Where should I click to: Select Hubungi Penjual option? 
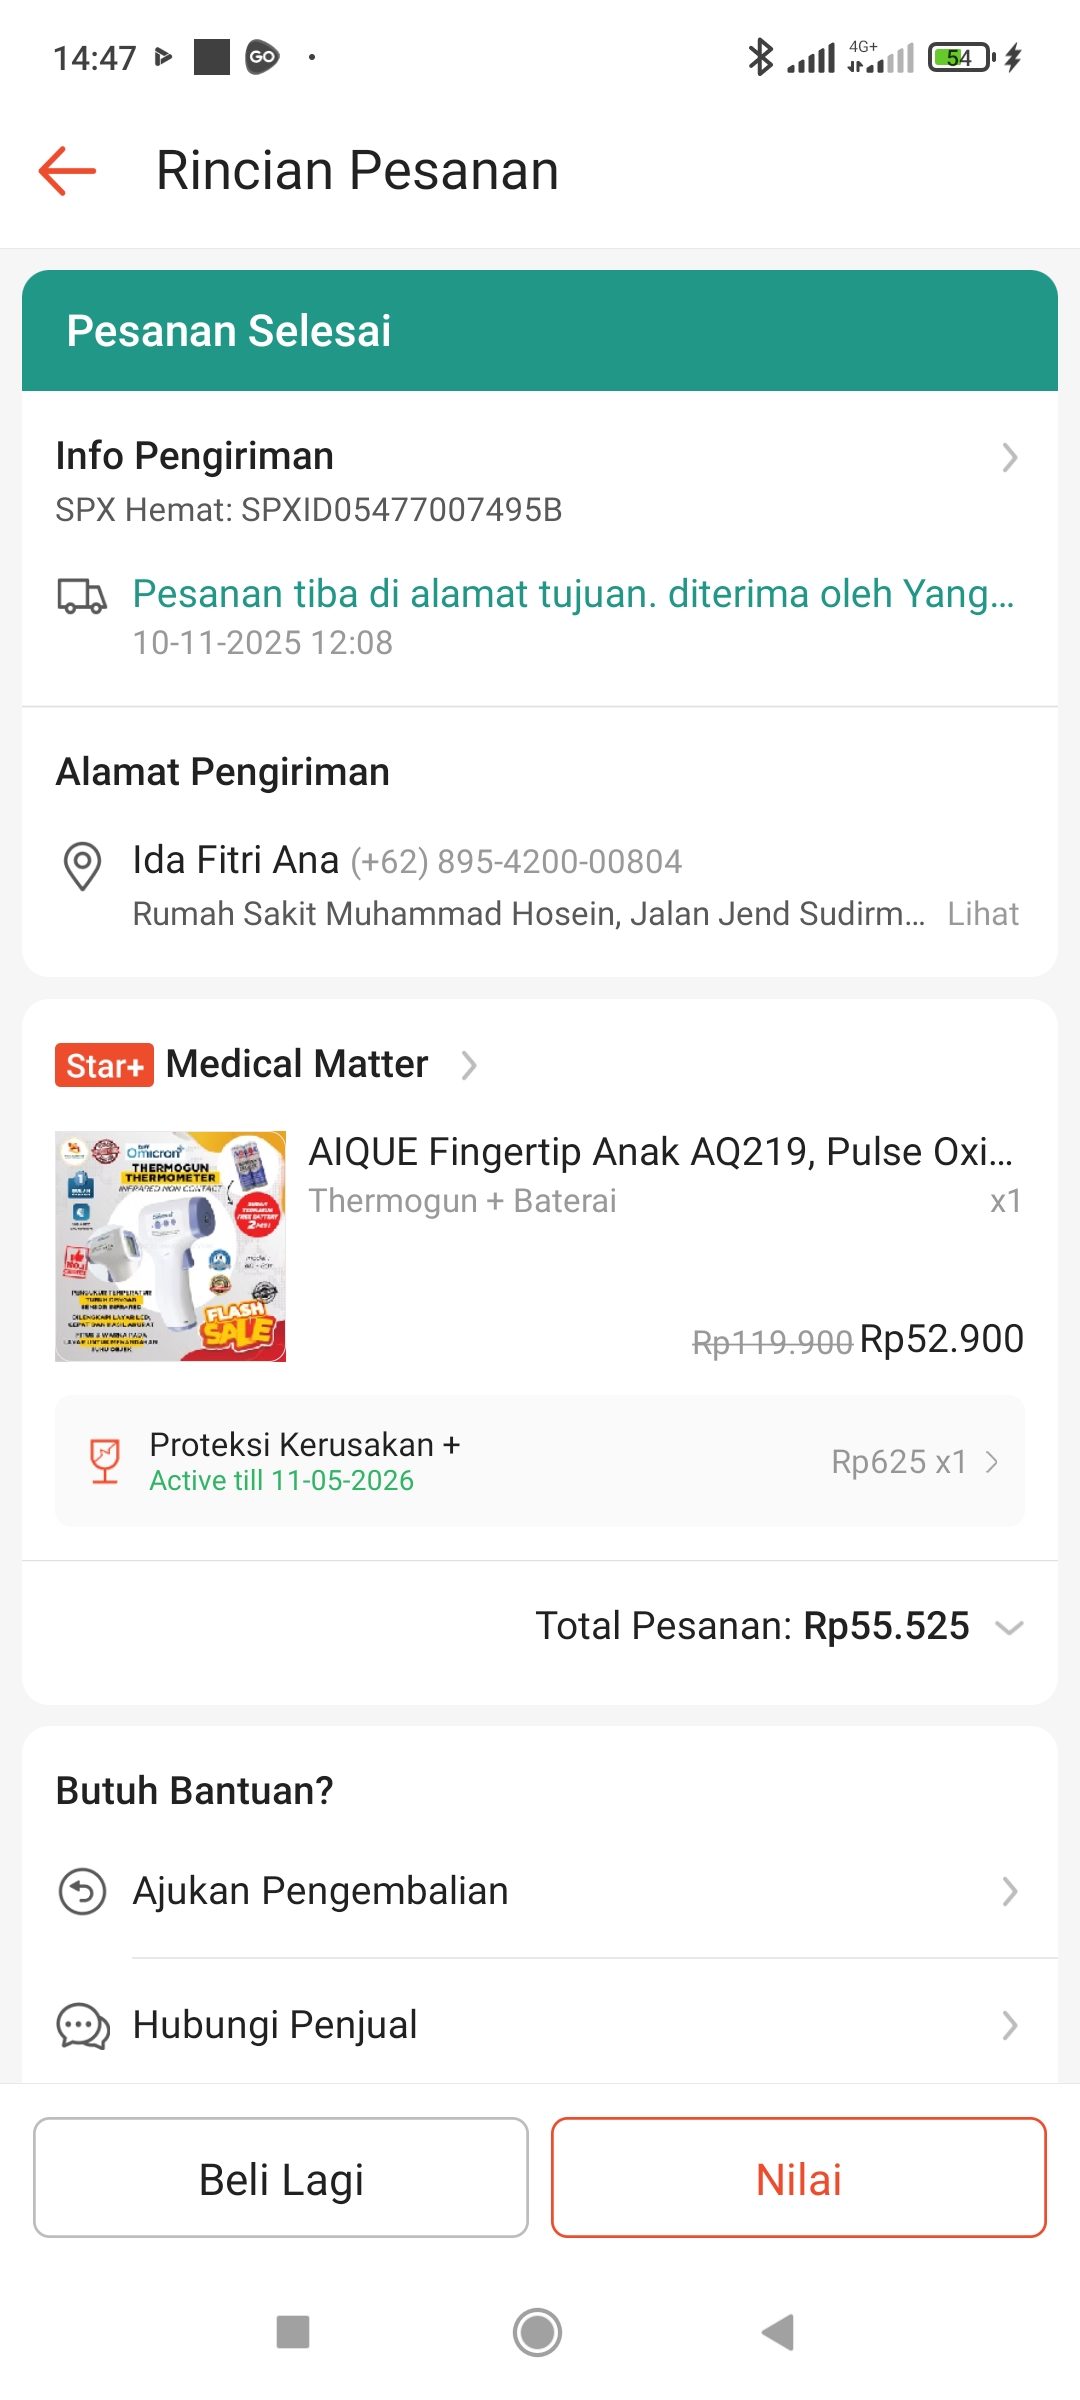tap(275, 2025)
